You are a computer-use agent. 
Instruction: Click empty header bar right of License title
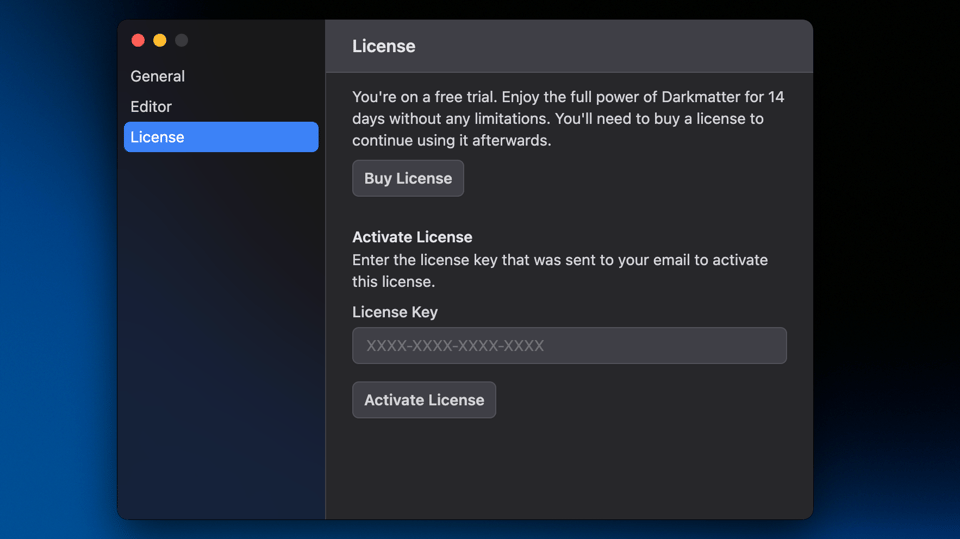click(620, 46)
